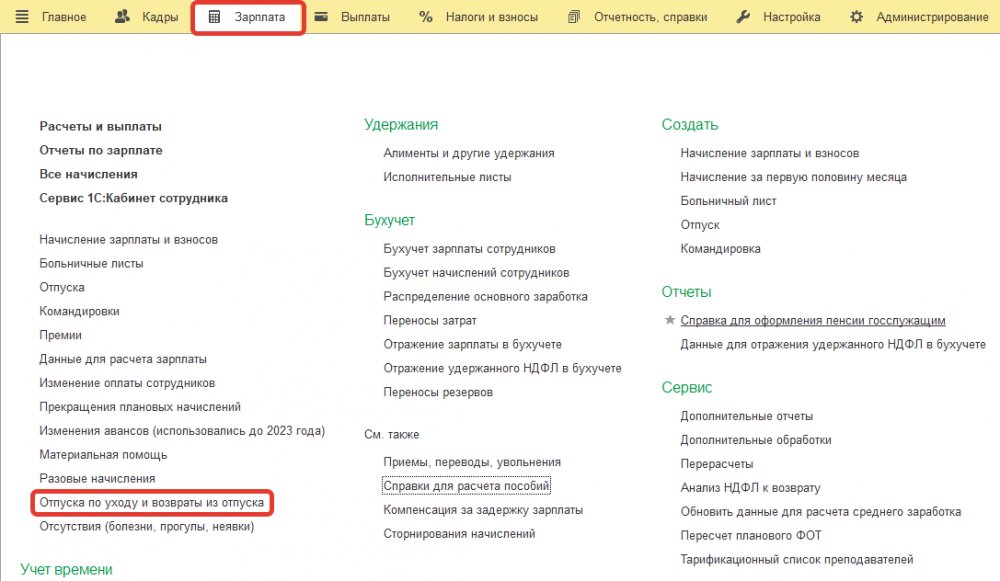Open Тарификационный список преподавателей

[x=797, y=560]
